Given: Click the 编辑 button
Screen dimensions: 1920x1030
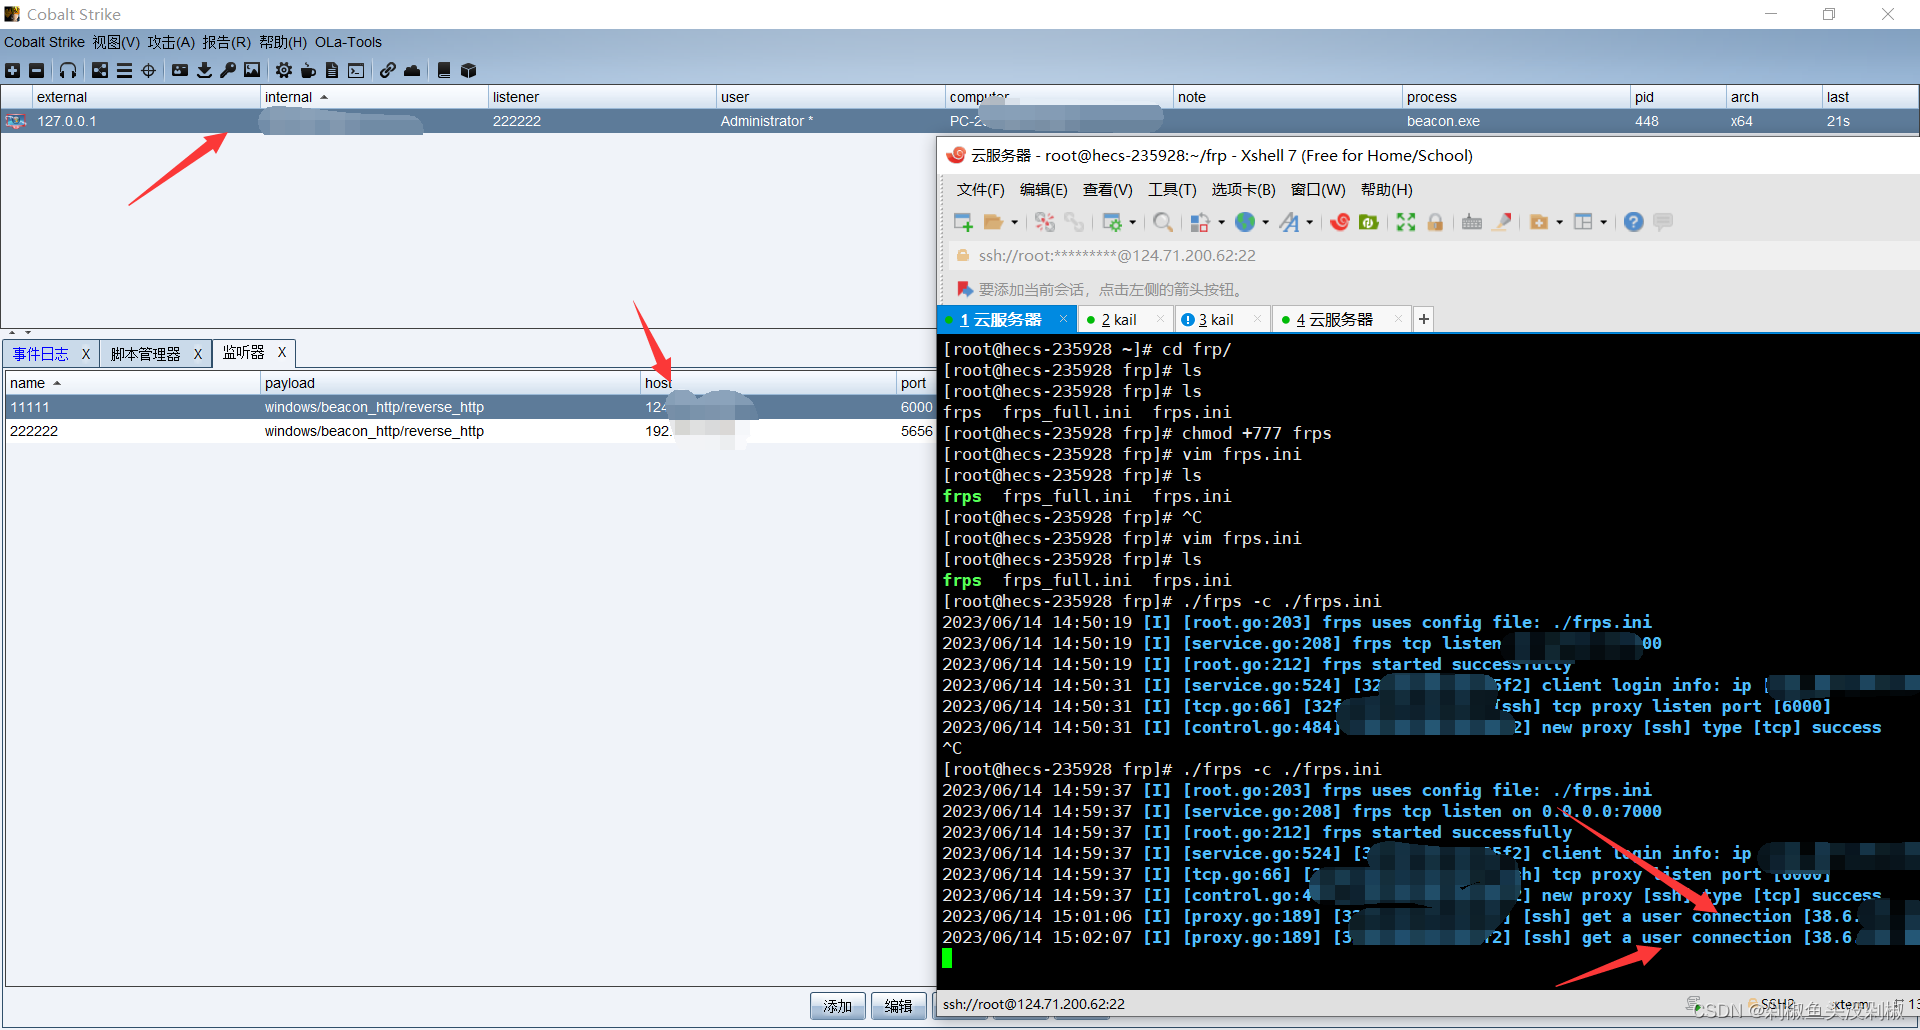Looking at the screenshot, I should pos(898,1006).
